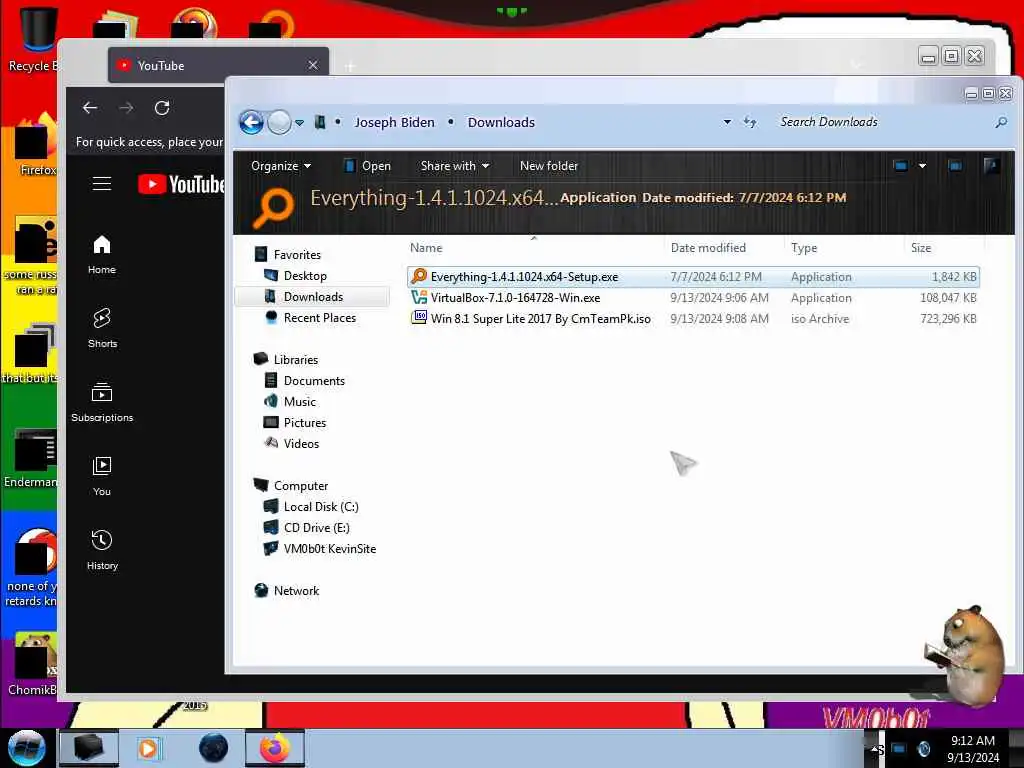Click Open in the Explorer toolbar
Screen dimensions: 1024x768
click(x=367, y=166)
